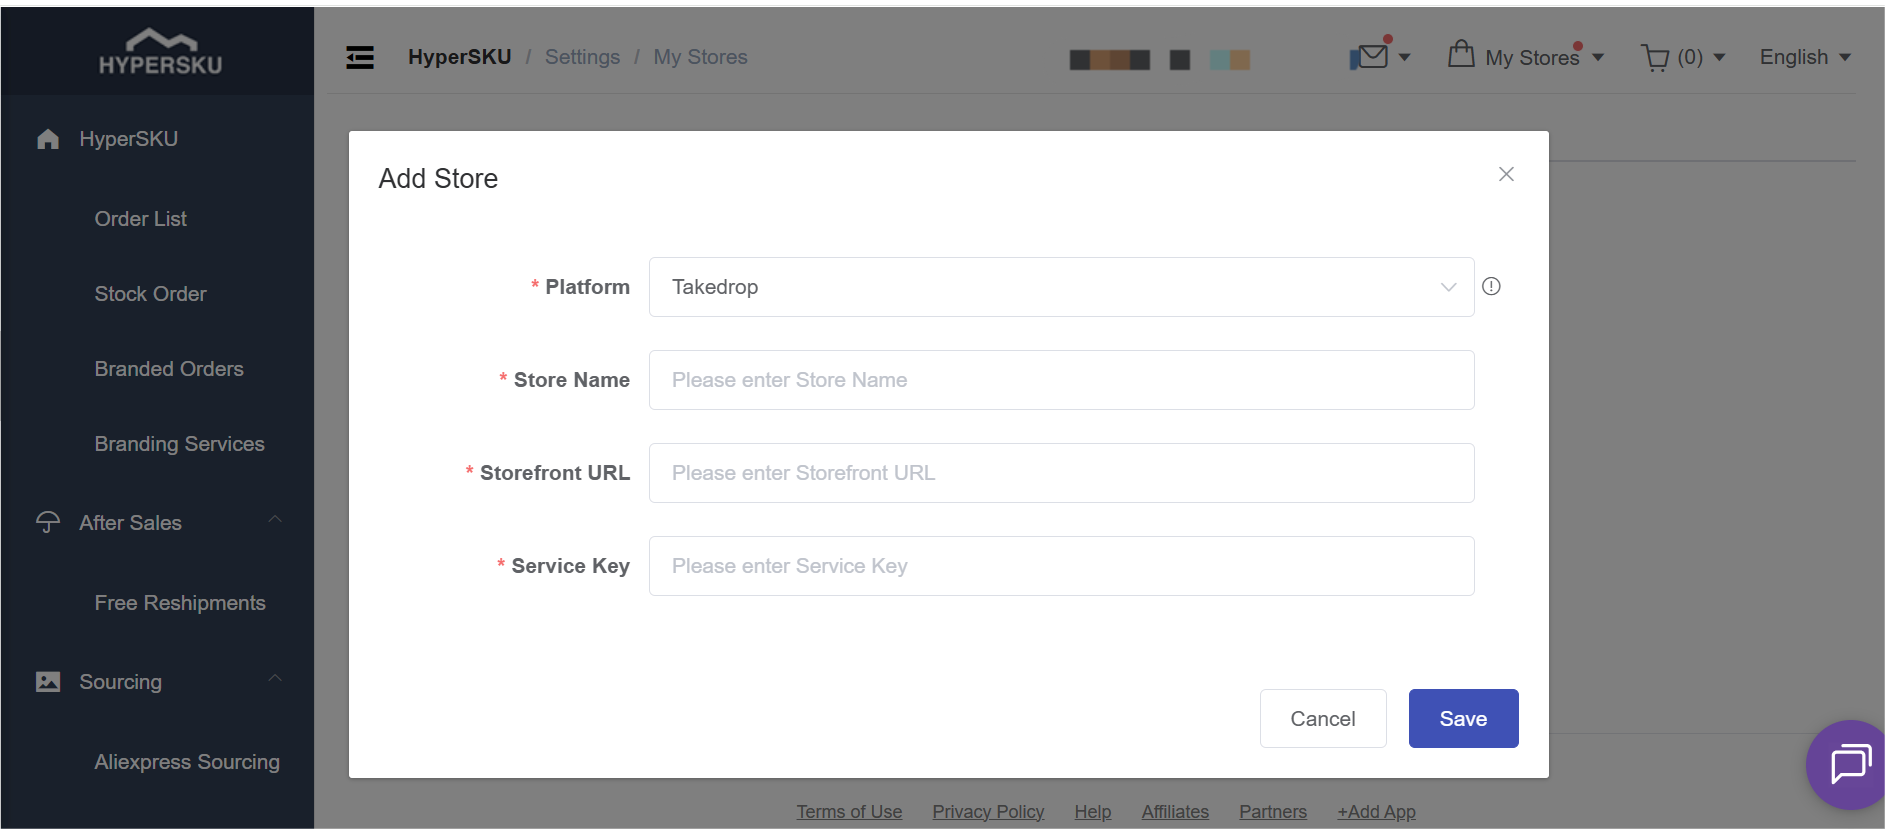
Task: Open the mail notifications icon
Action: [1370, 57]
